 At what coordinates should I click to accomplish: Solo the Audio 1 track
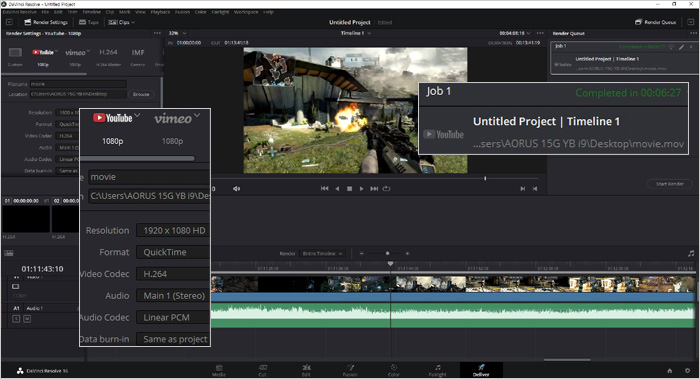[x=16, y=319]
